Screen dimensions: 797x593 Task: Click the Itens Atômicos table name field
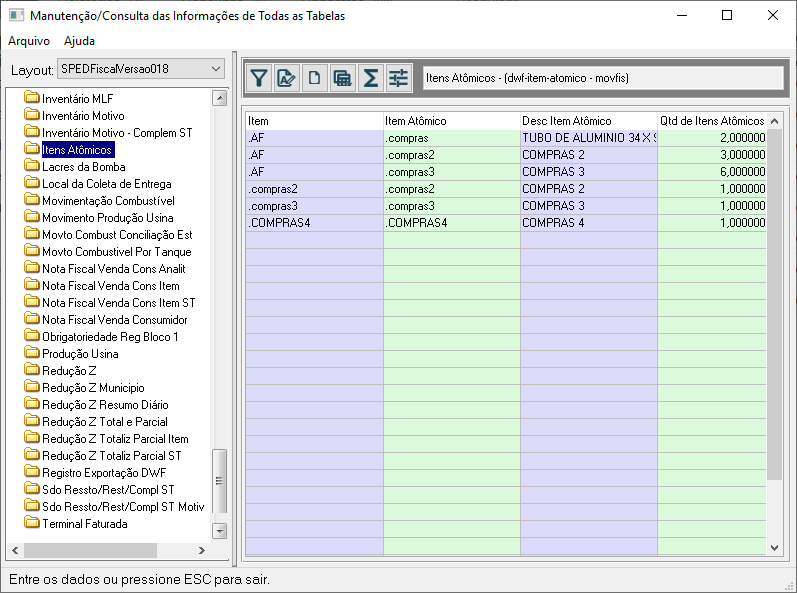coord(602,78)
